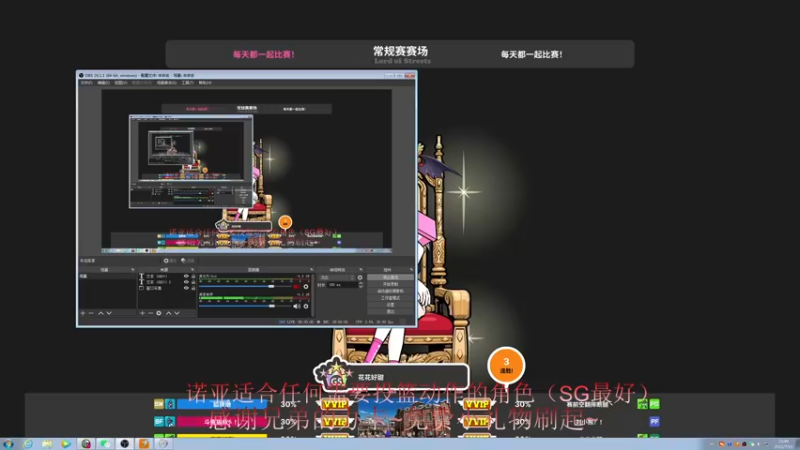Open the 文件(F) menu in OBS
The height and width of the screenshot is (450, 800).
click(86, 83)
